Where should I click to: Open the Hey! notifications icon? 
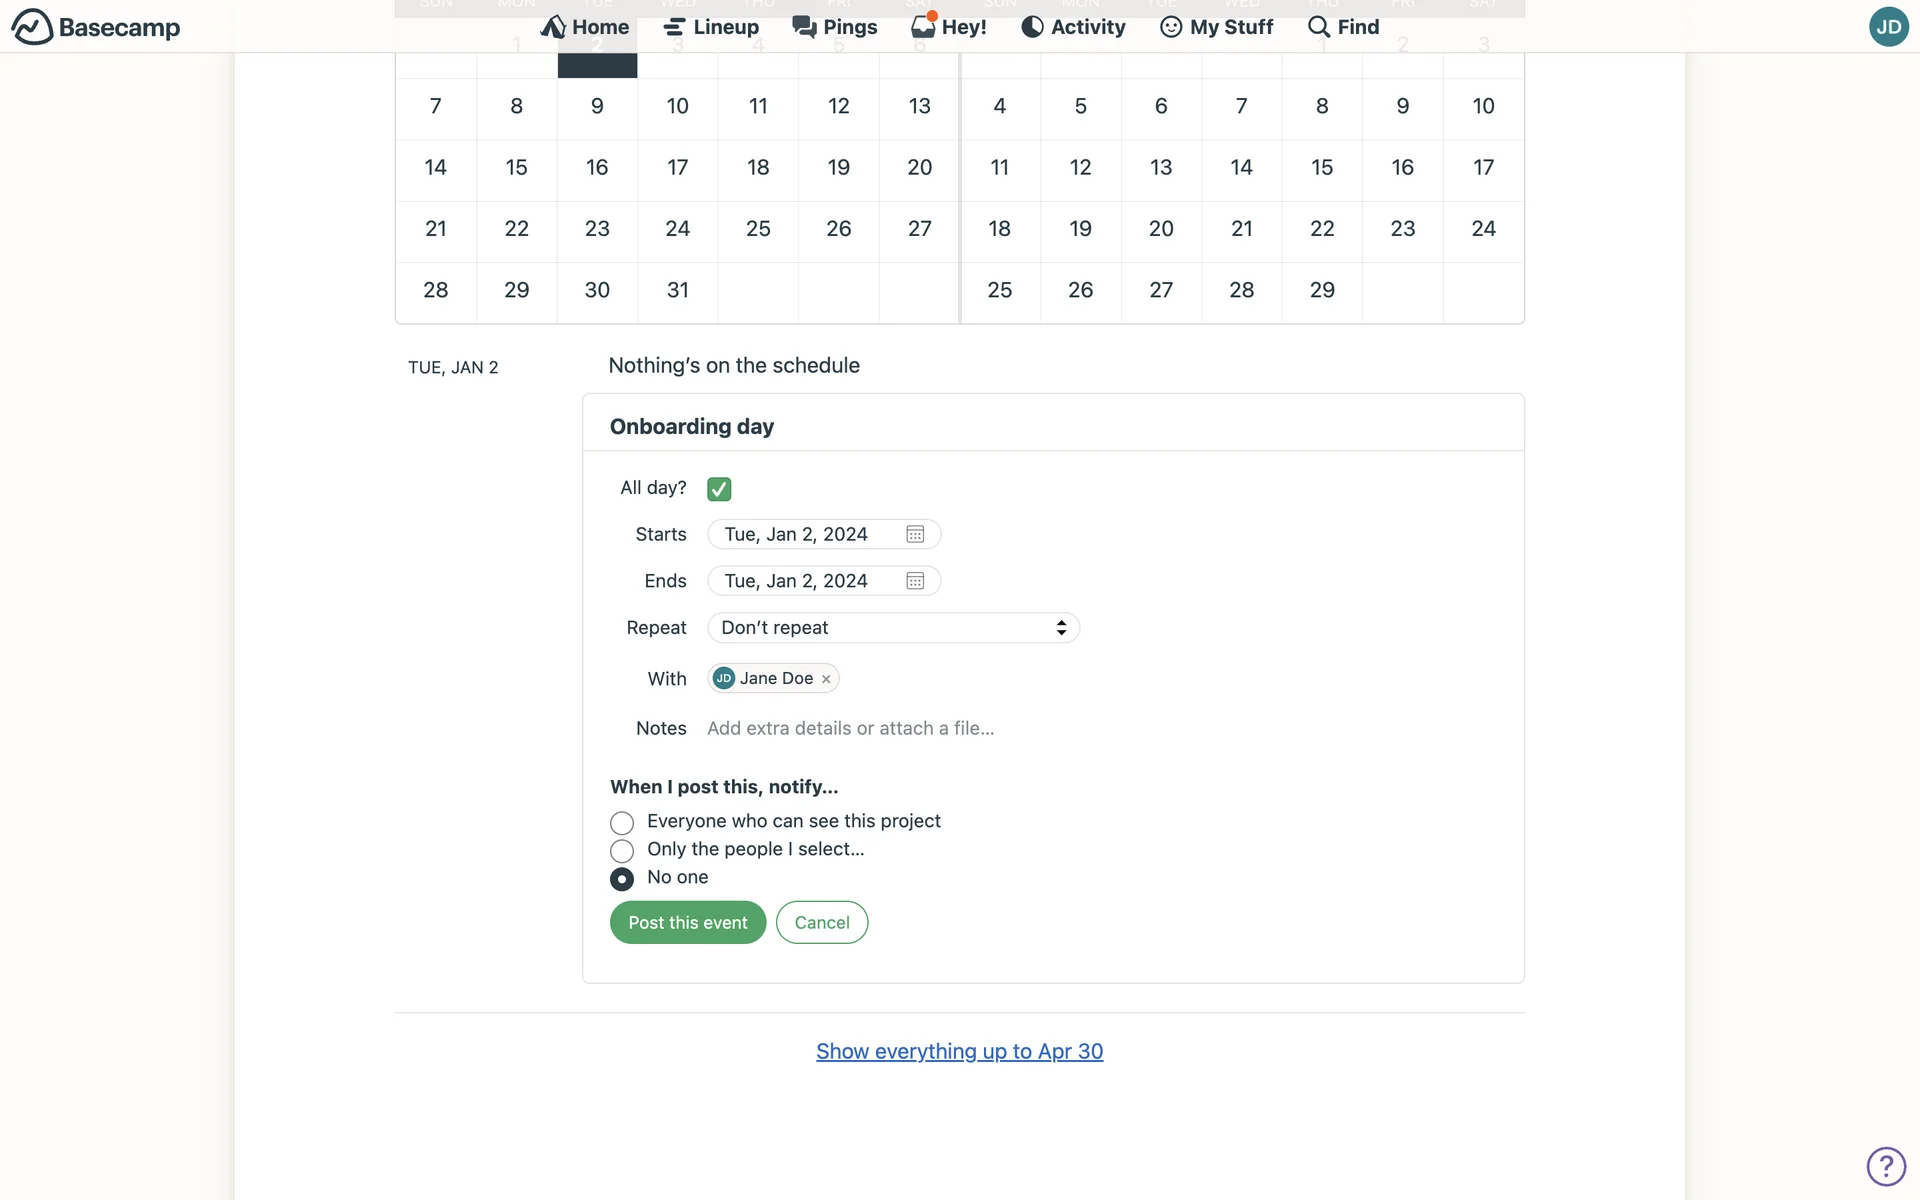tap(923, 26)
